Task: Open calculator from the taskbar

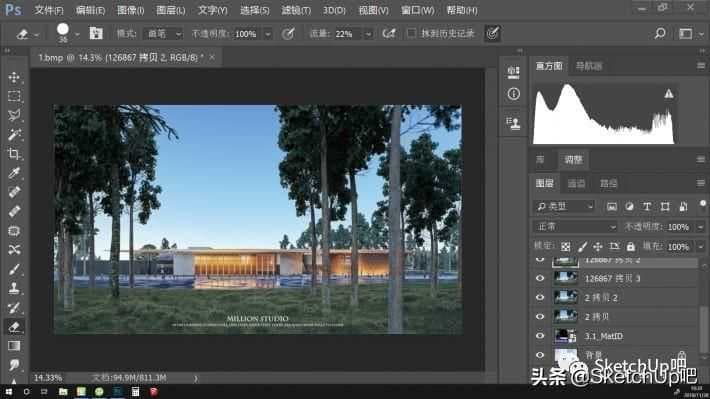Action: (135, 392)
